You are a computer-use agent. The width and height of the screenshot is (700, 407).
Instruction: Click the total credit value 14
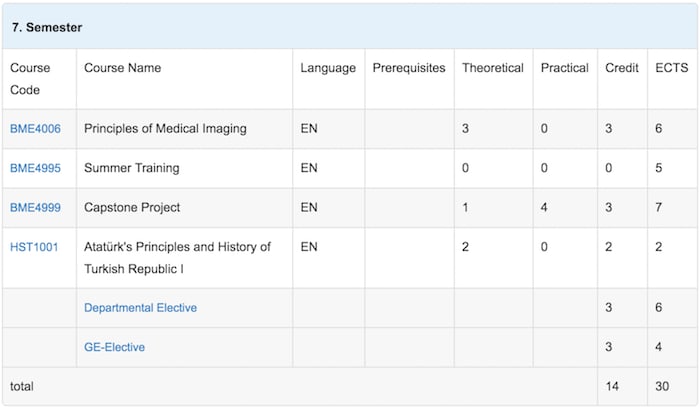tap(612, 386)
